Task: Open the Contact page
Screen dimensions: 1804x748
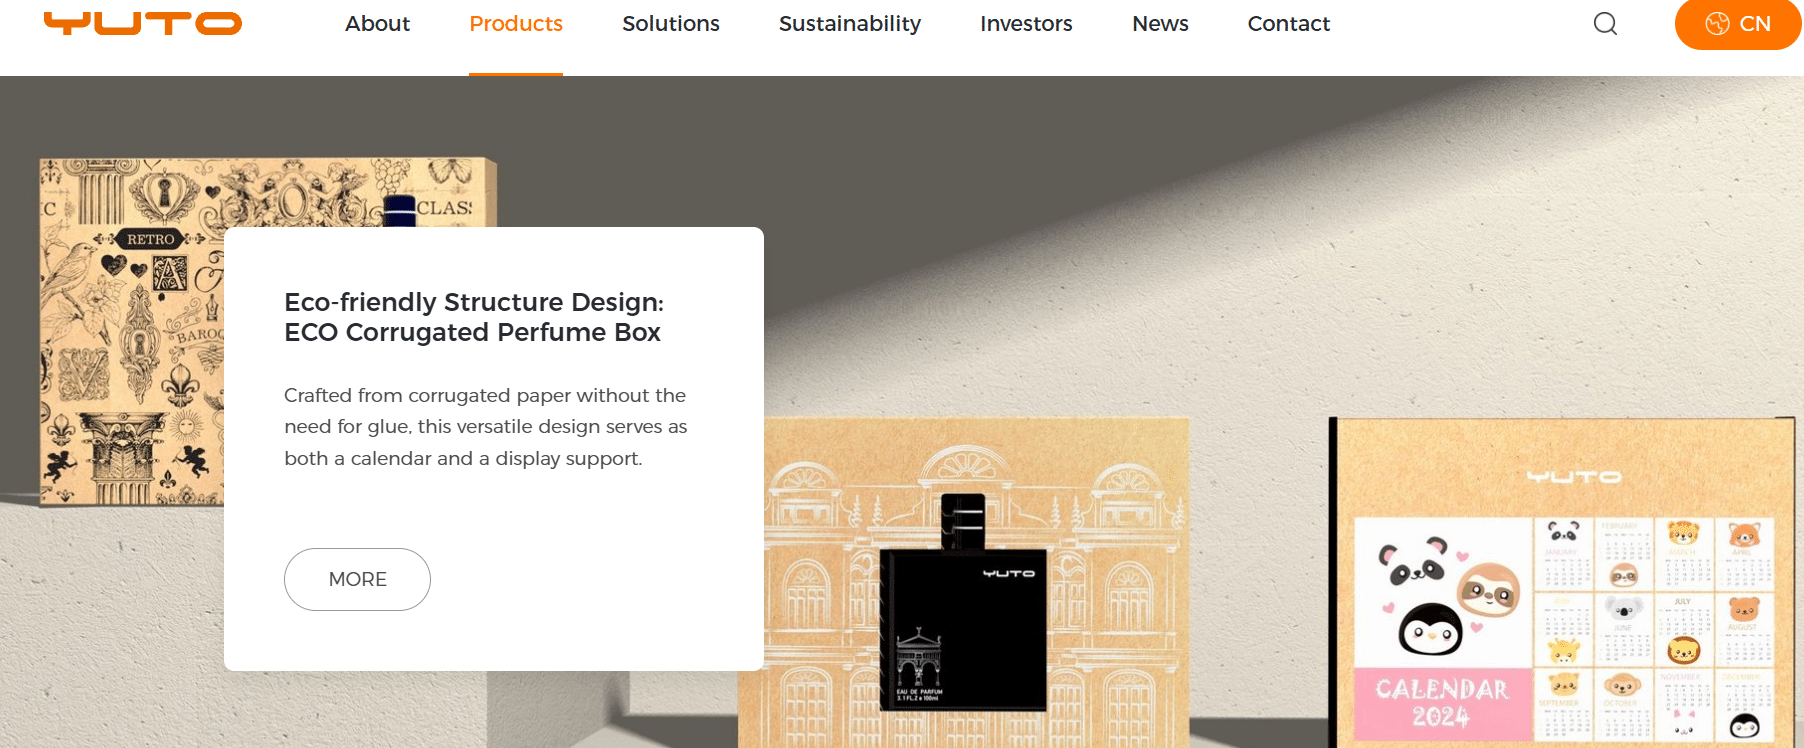Action: [x=1289, y=23]
